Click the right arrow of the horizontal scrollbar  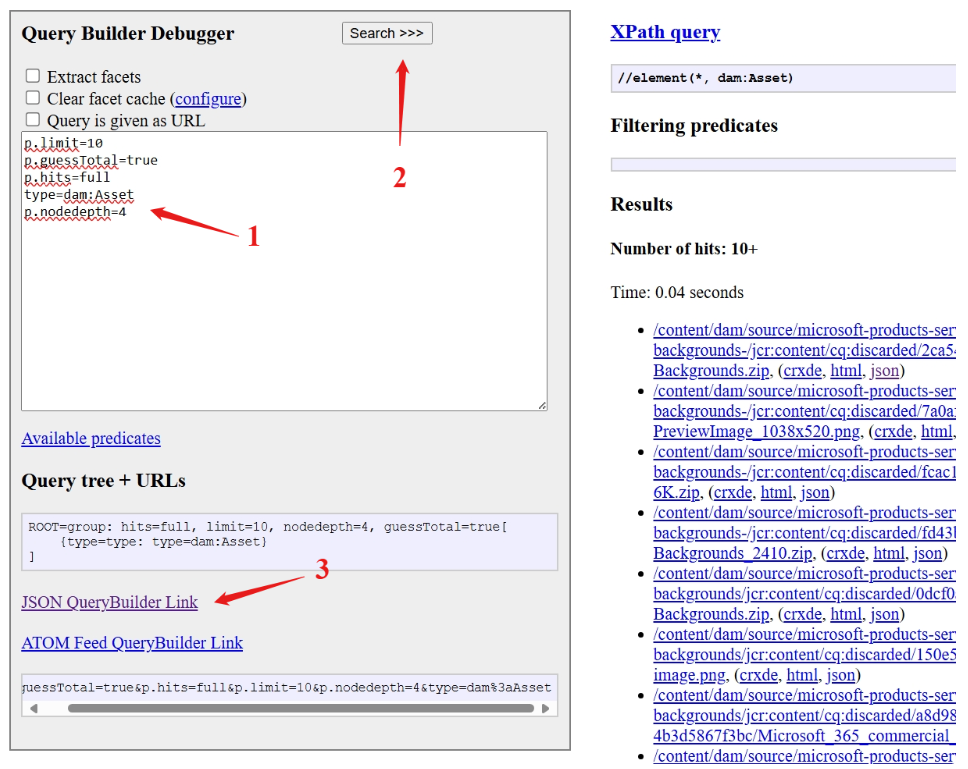click(x=545, y=707)
